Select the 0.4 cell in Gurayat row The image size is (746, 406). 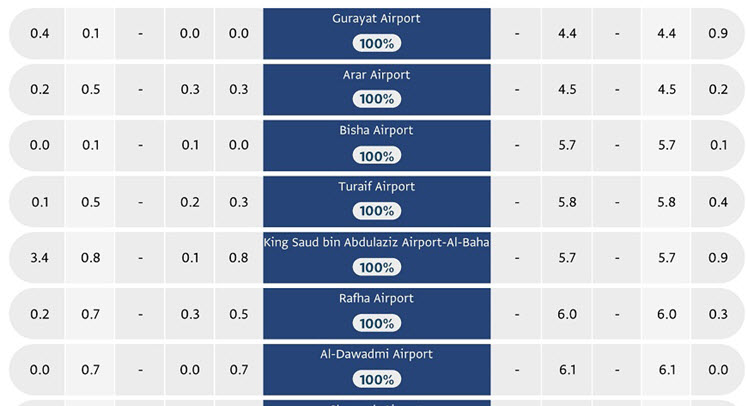click(40, 34)
